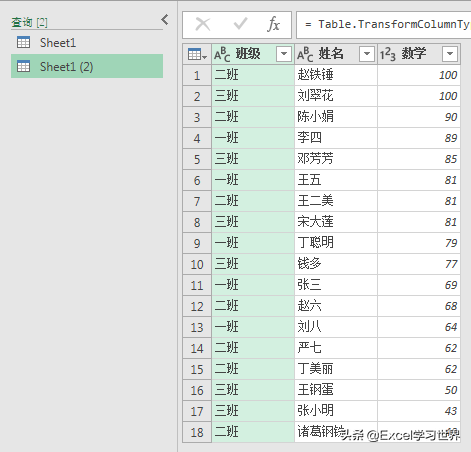Select row number 9
471x452 pixels.
pos(197,243)
